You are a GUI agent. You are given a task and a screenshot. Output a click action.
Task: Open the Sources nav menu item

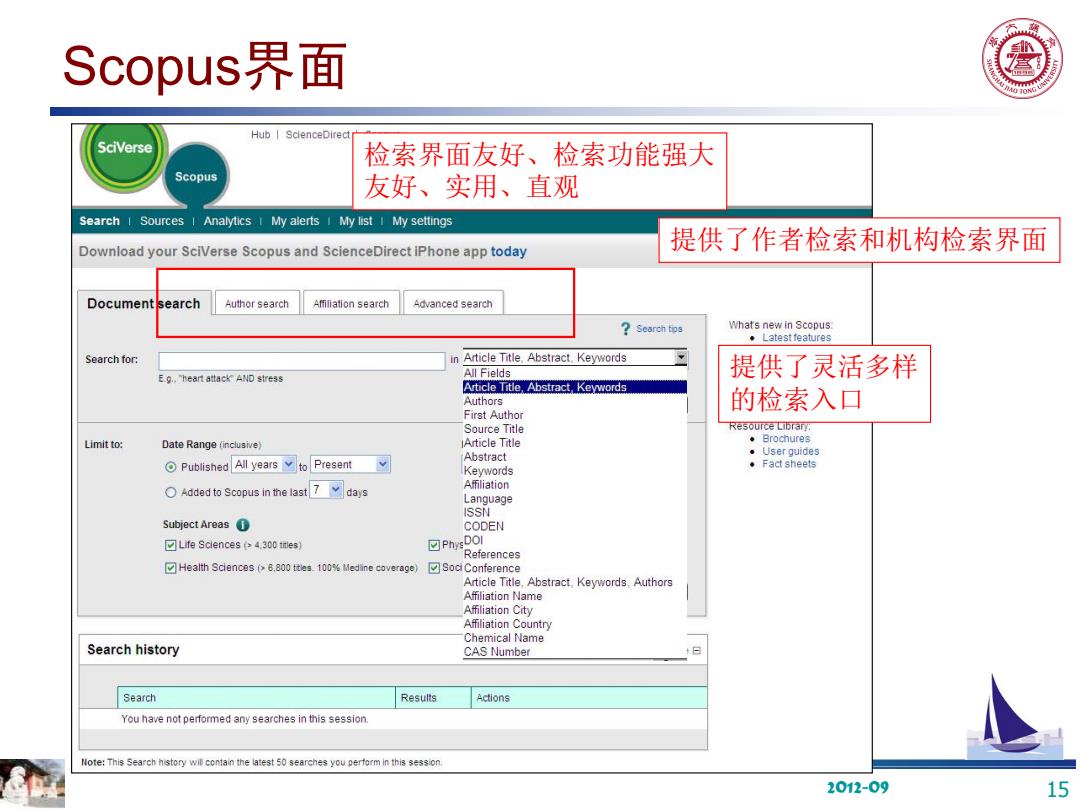(x=162, y=221)
